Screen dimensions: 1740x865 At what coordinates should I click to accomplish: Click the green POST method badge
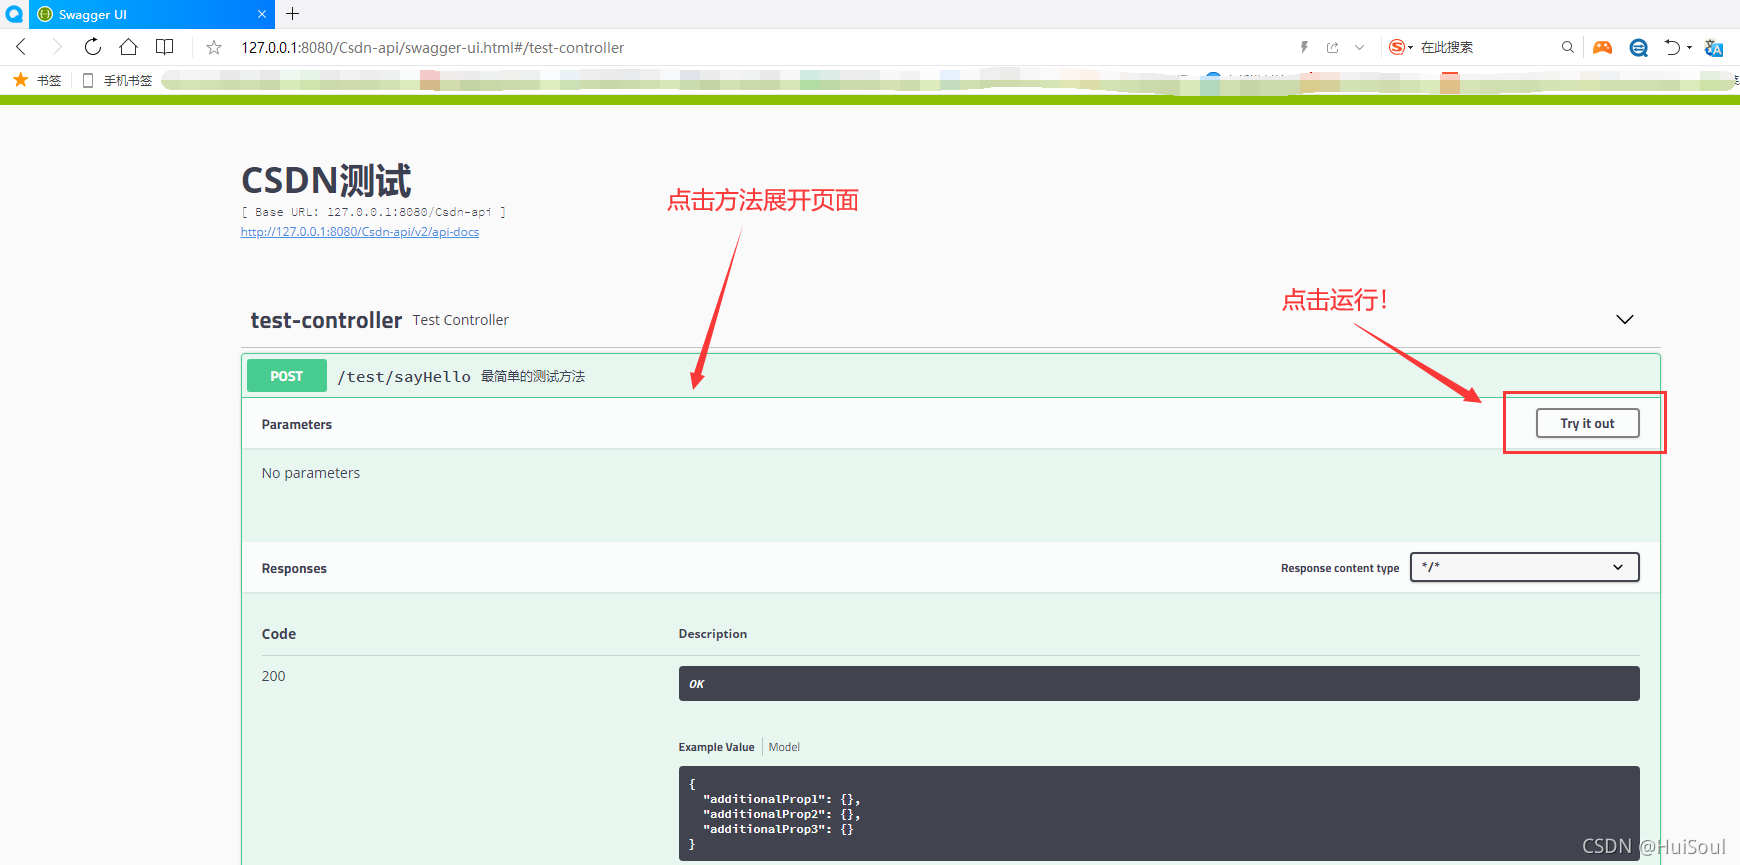pos(286,376)
